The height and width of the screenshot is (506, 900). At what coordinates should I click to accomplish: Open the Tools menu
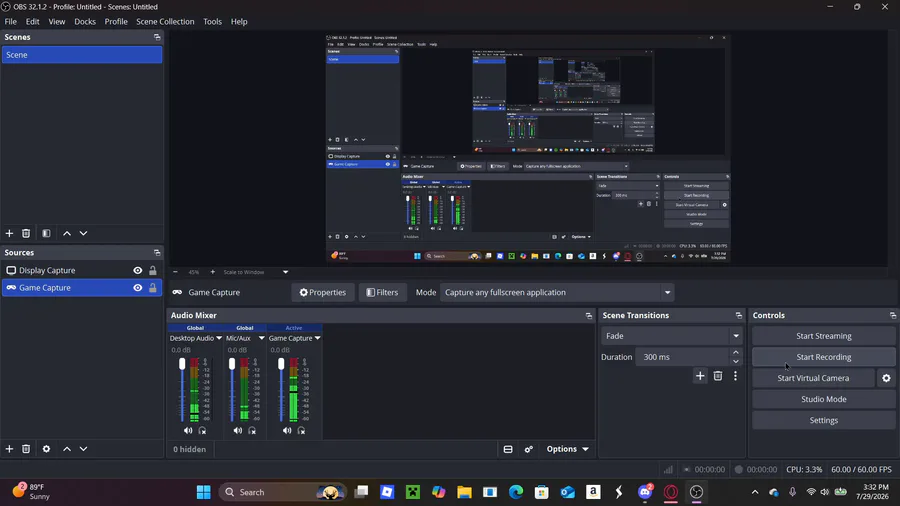click(x=212, y=22)
